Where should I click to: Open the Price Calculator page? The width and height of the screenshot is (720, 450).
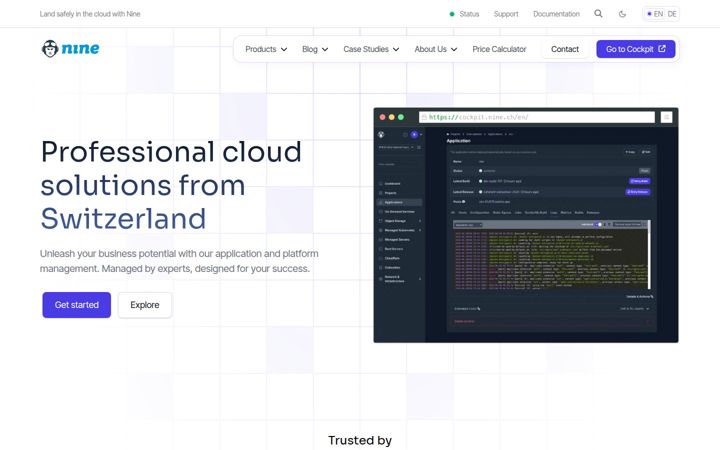click(499, 49)
